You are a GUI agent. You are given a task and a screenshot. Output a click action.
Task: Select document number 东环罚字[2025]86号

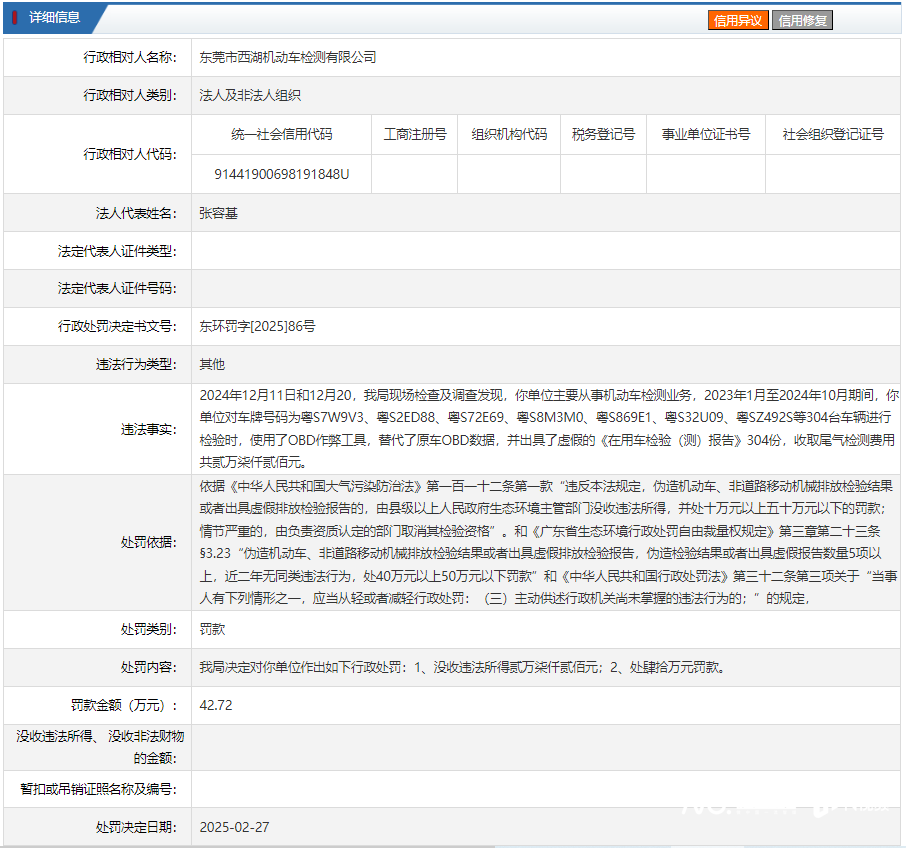coord(257,326)
